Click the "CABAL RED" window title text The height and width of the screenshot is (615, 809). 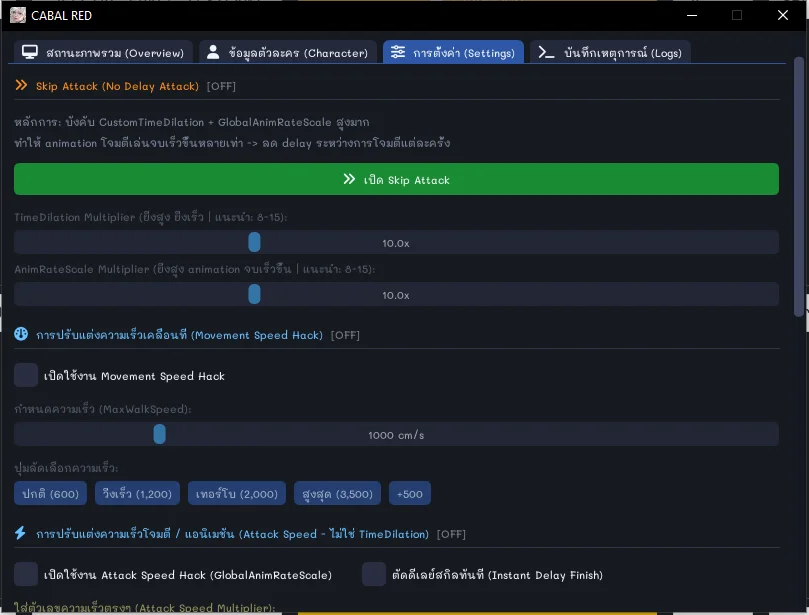61,15
